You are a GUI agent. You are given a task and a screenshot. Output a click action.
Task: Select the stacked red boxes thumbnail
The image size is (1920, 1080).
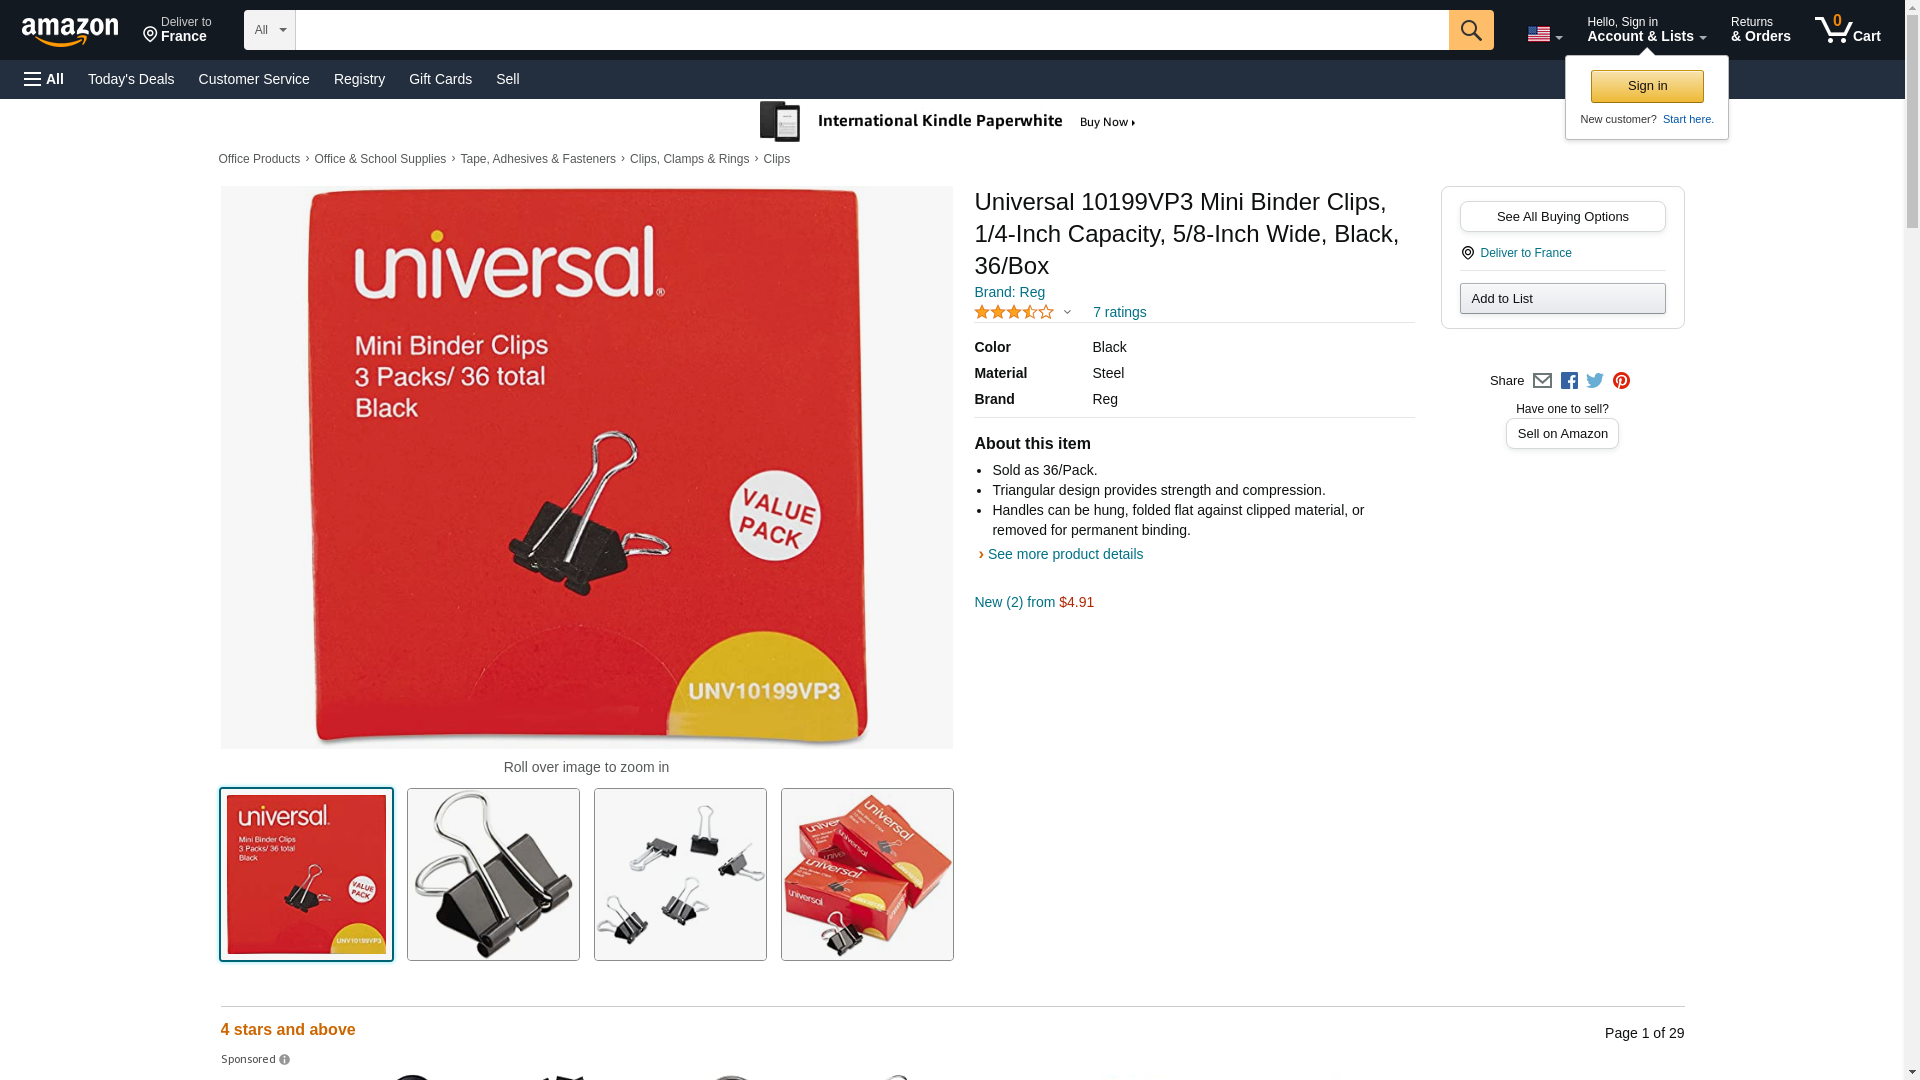pos(867,874)
